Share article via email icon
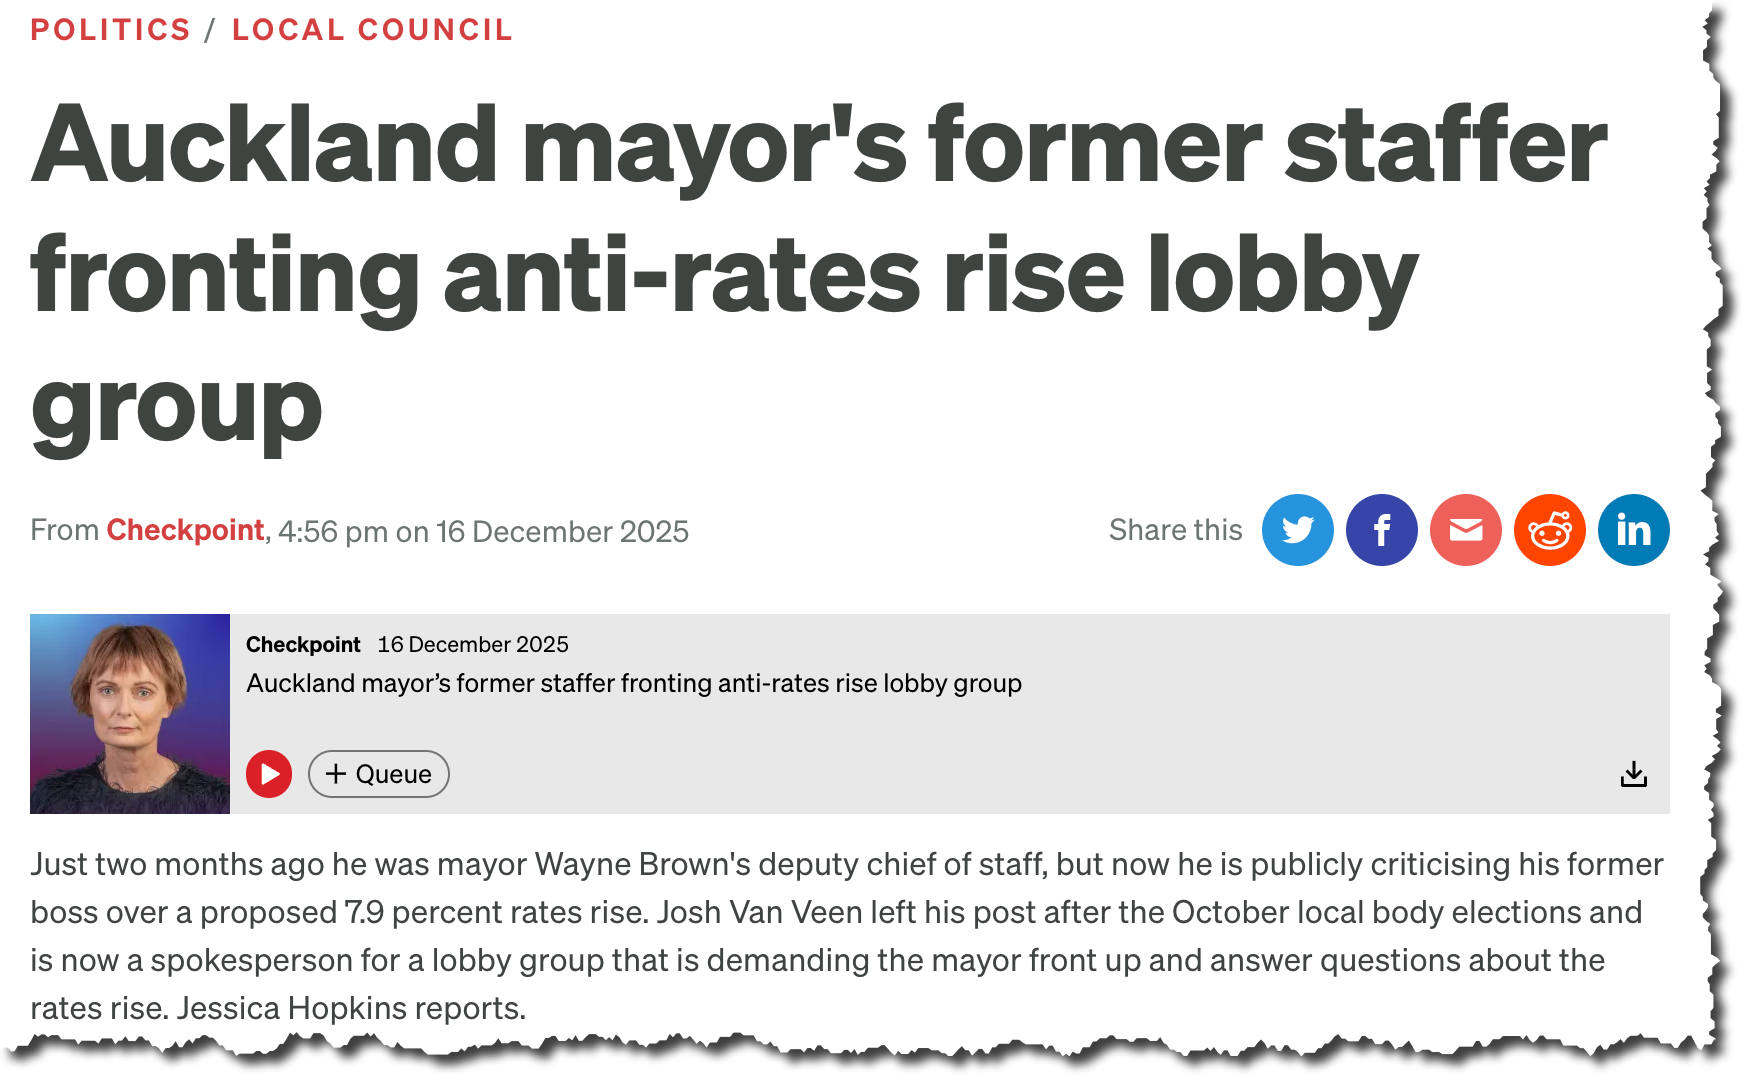 pyautogui.click(x=1465, y=530)
